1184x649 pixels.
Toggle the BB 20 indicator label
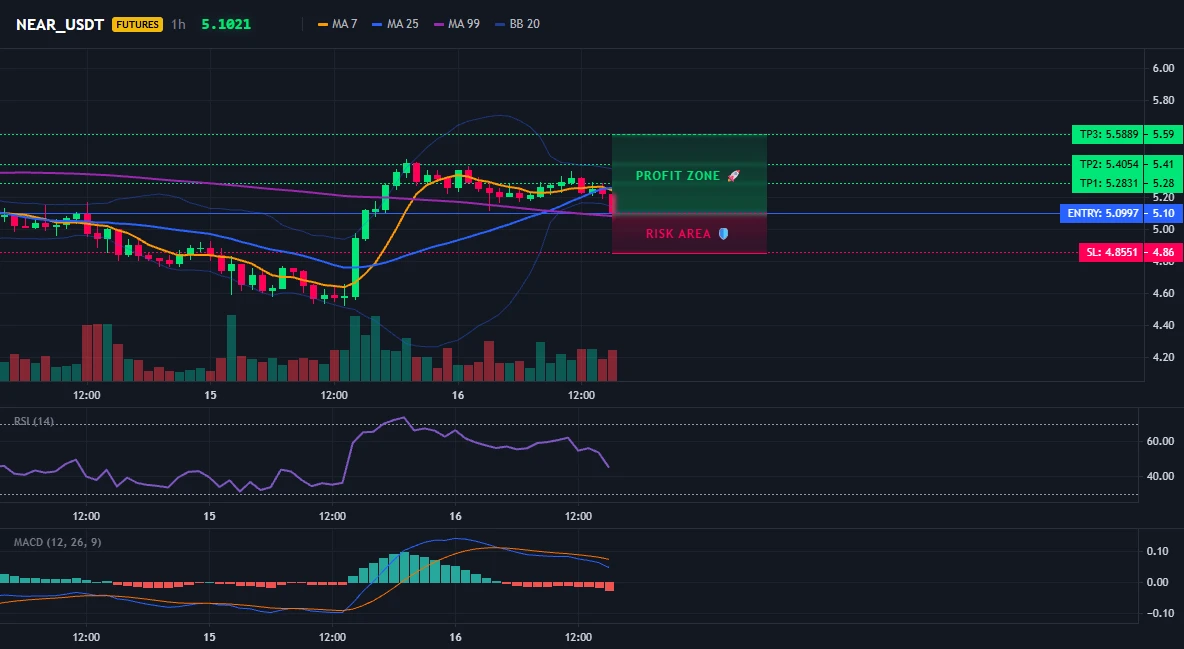(x=525, y=24)
